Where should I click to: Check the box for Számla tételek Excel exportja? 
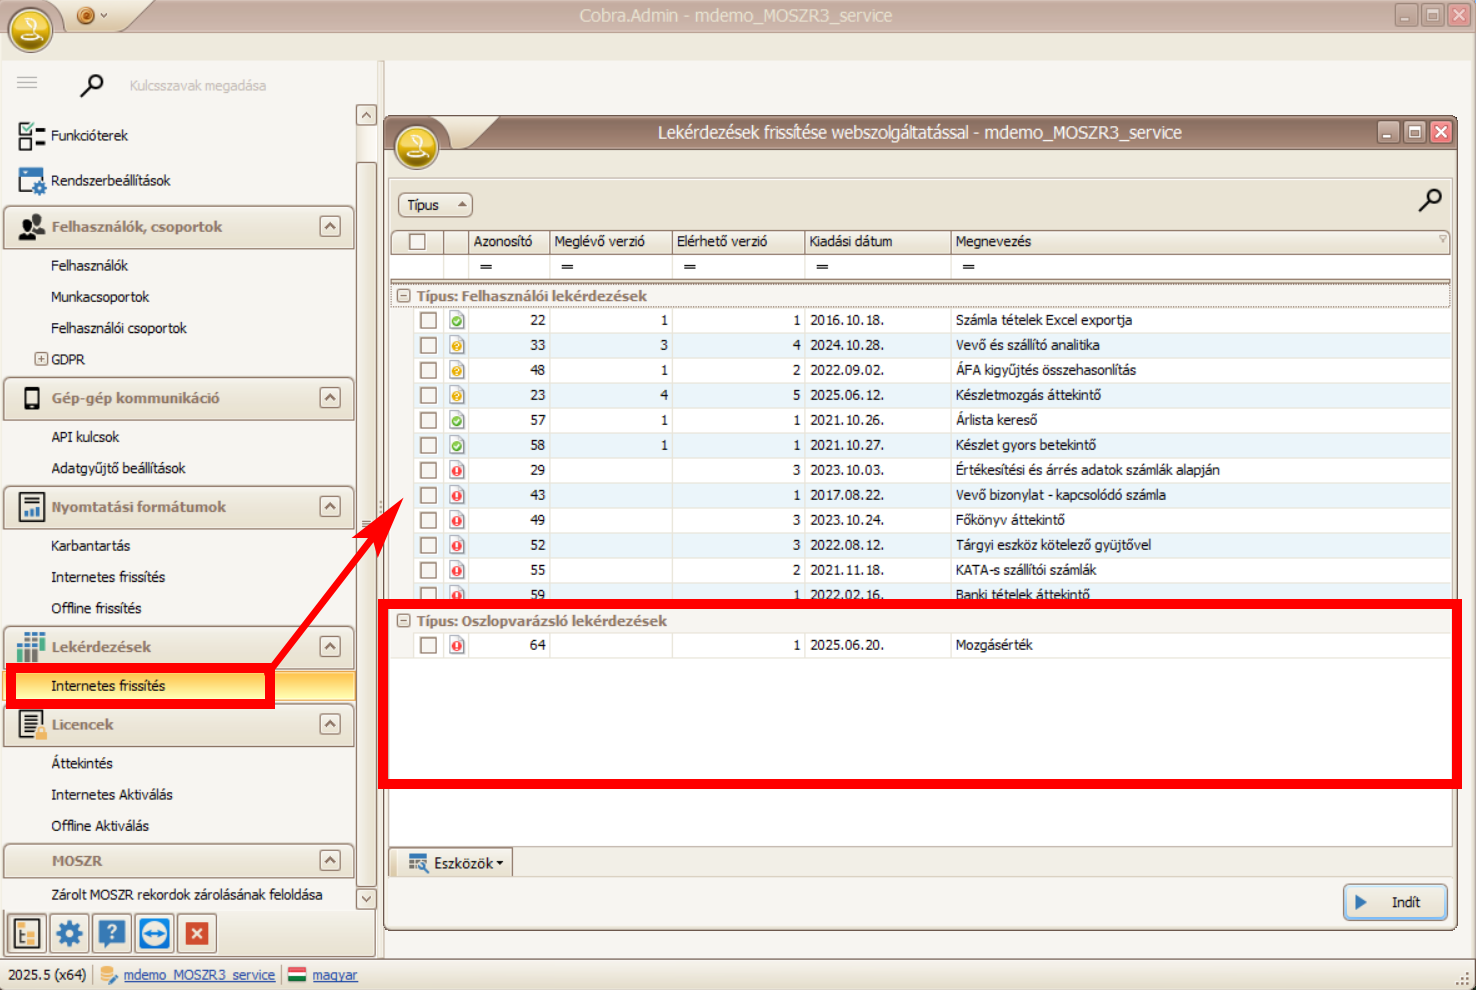click(428, 321)
